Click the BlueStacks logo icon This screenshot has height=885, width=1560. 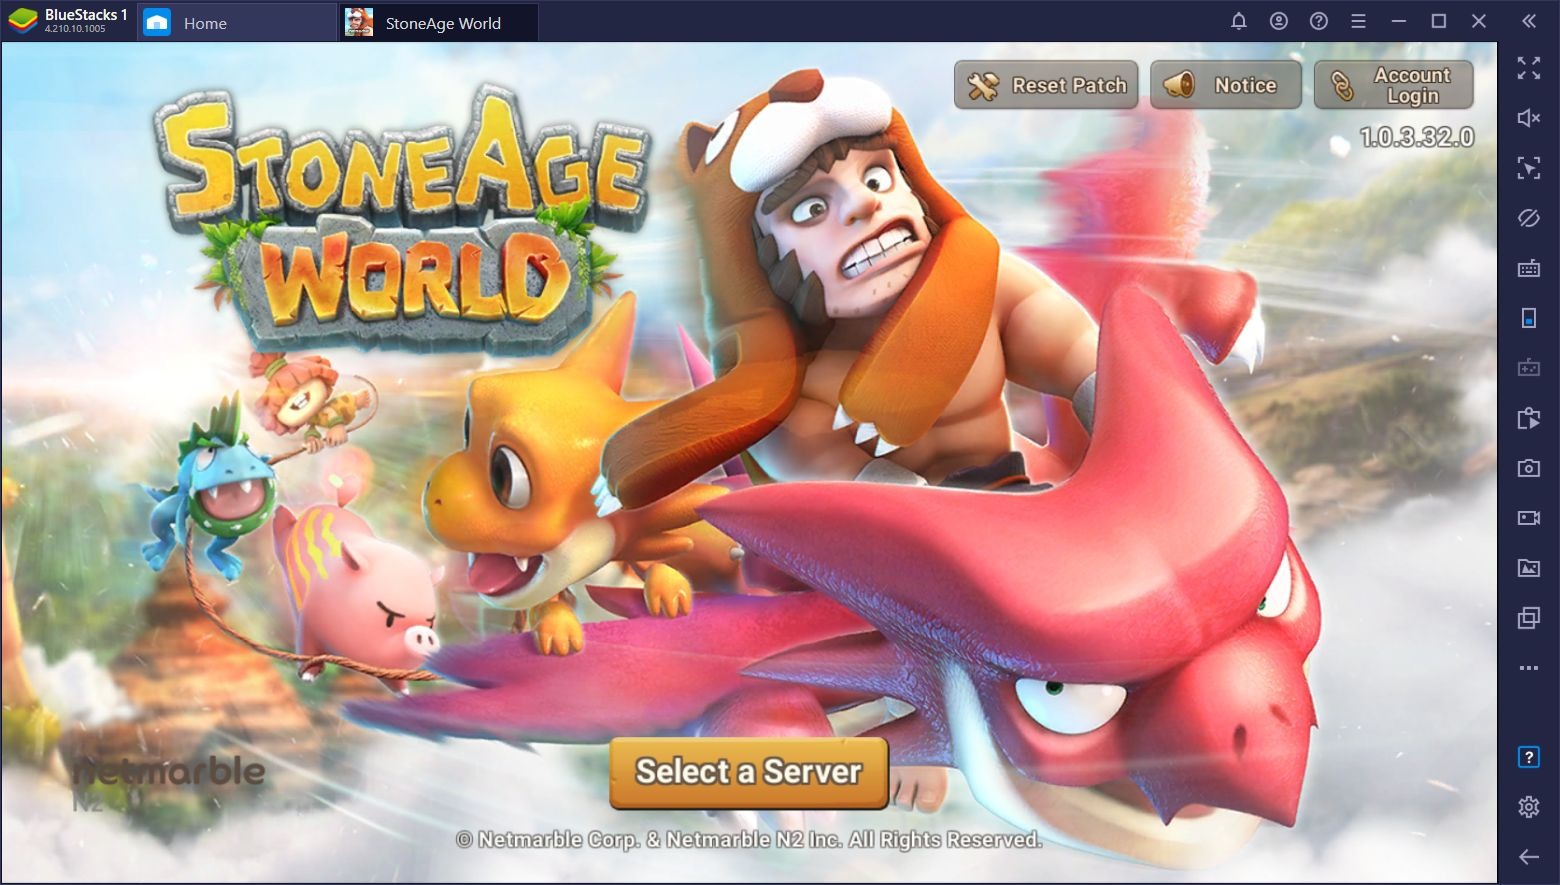[x=22, y=21]
